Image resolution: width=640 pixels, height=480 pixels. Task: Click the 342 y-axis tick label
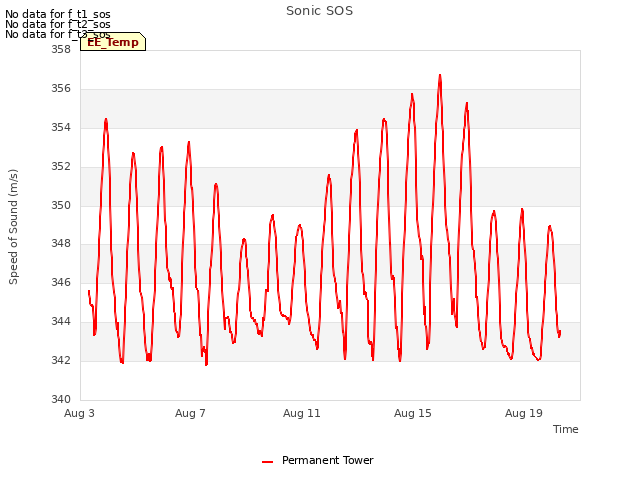61,360
